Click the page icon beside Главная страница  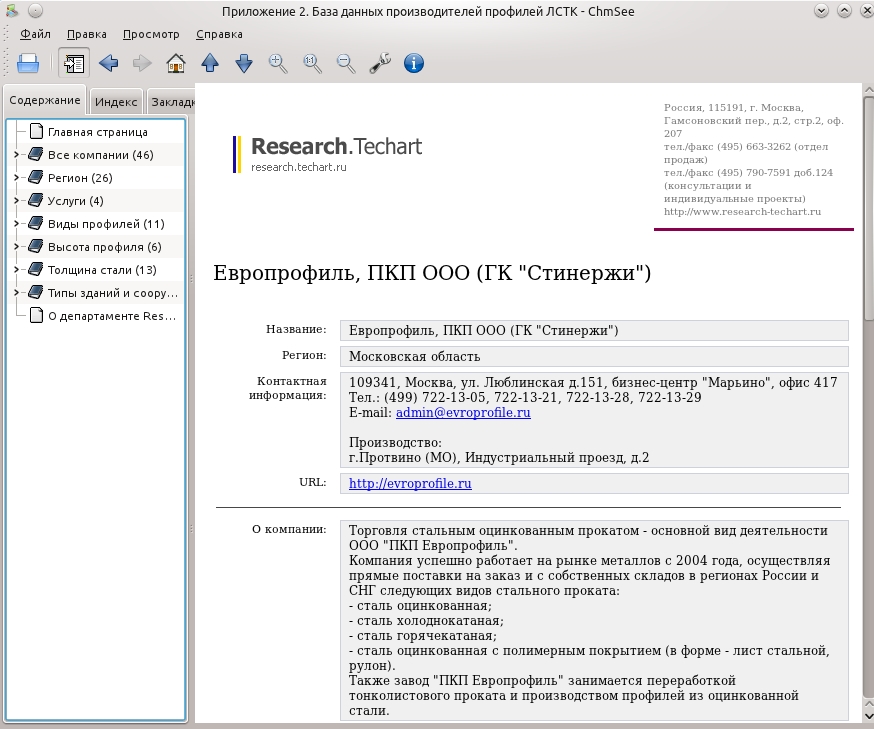36,132
